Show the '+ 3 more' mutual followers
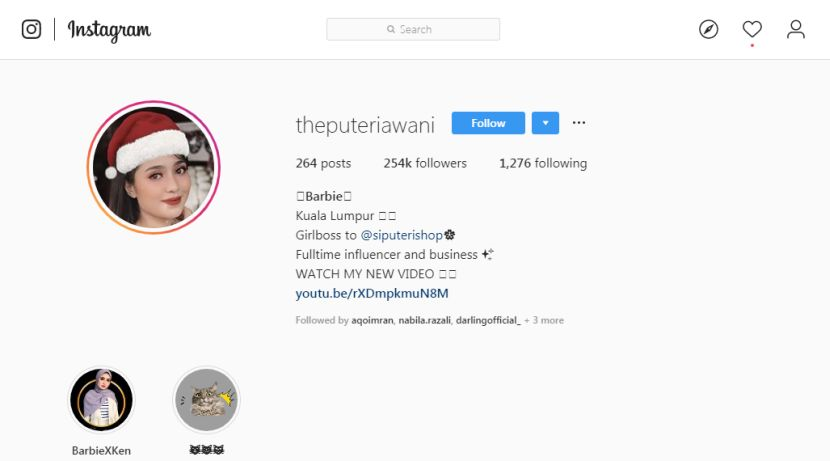Viewport: 830px width, 461px height. [544, 320]
